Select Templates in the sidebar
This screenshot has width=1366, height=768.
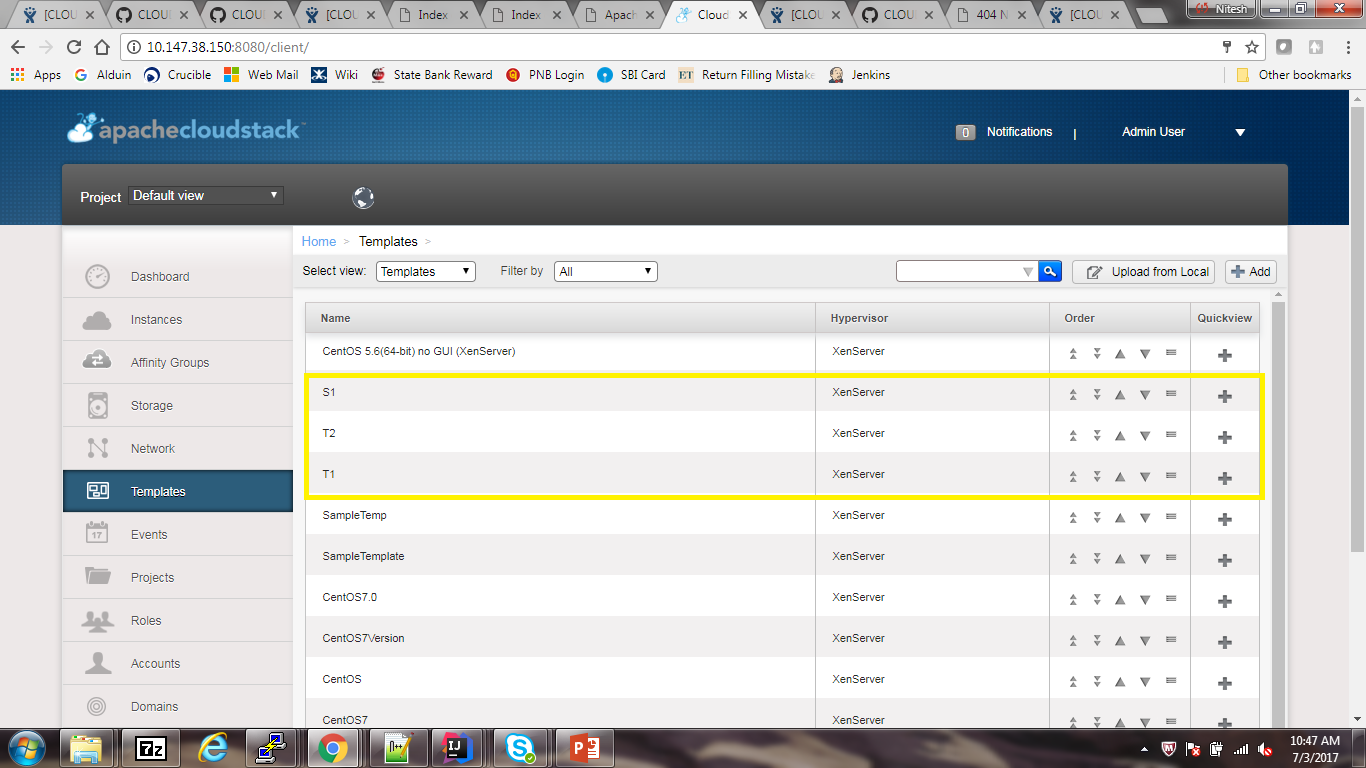(x=177, y=492)
